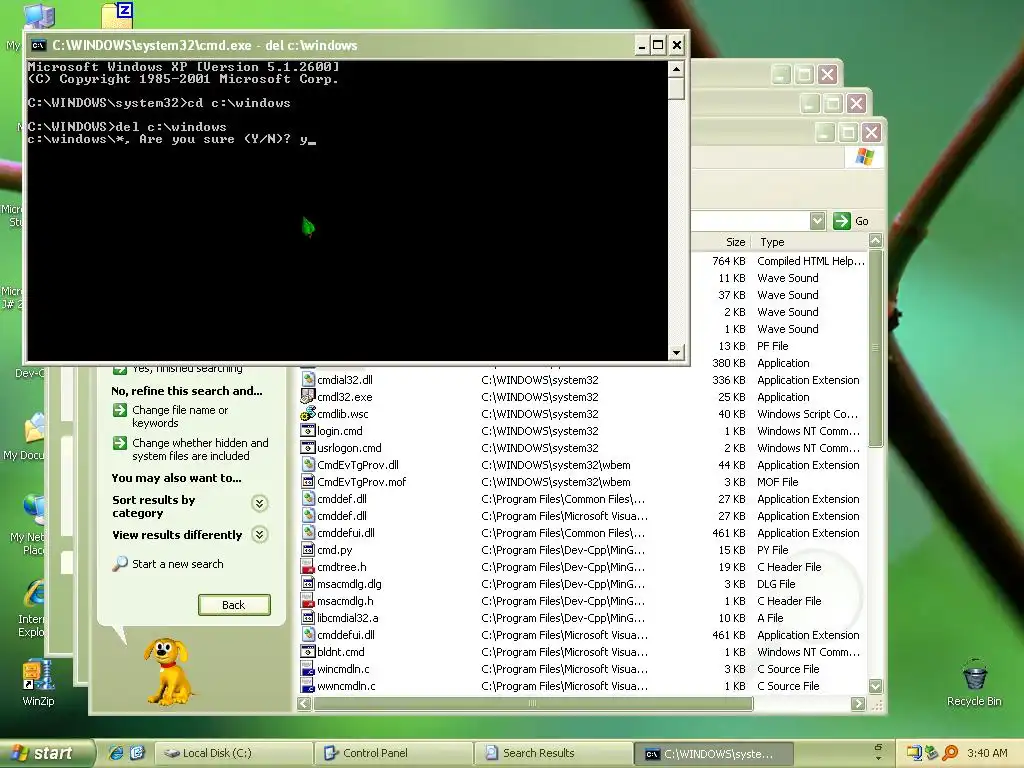The height and width of the screenshot is (768, 1024).
Task: Click Start a new search link
Action: pos(178,564)
